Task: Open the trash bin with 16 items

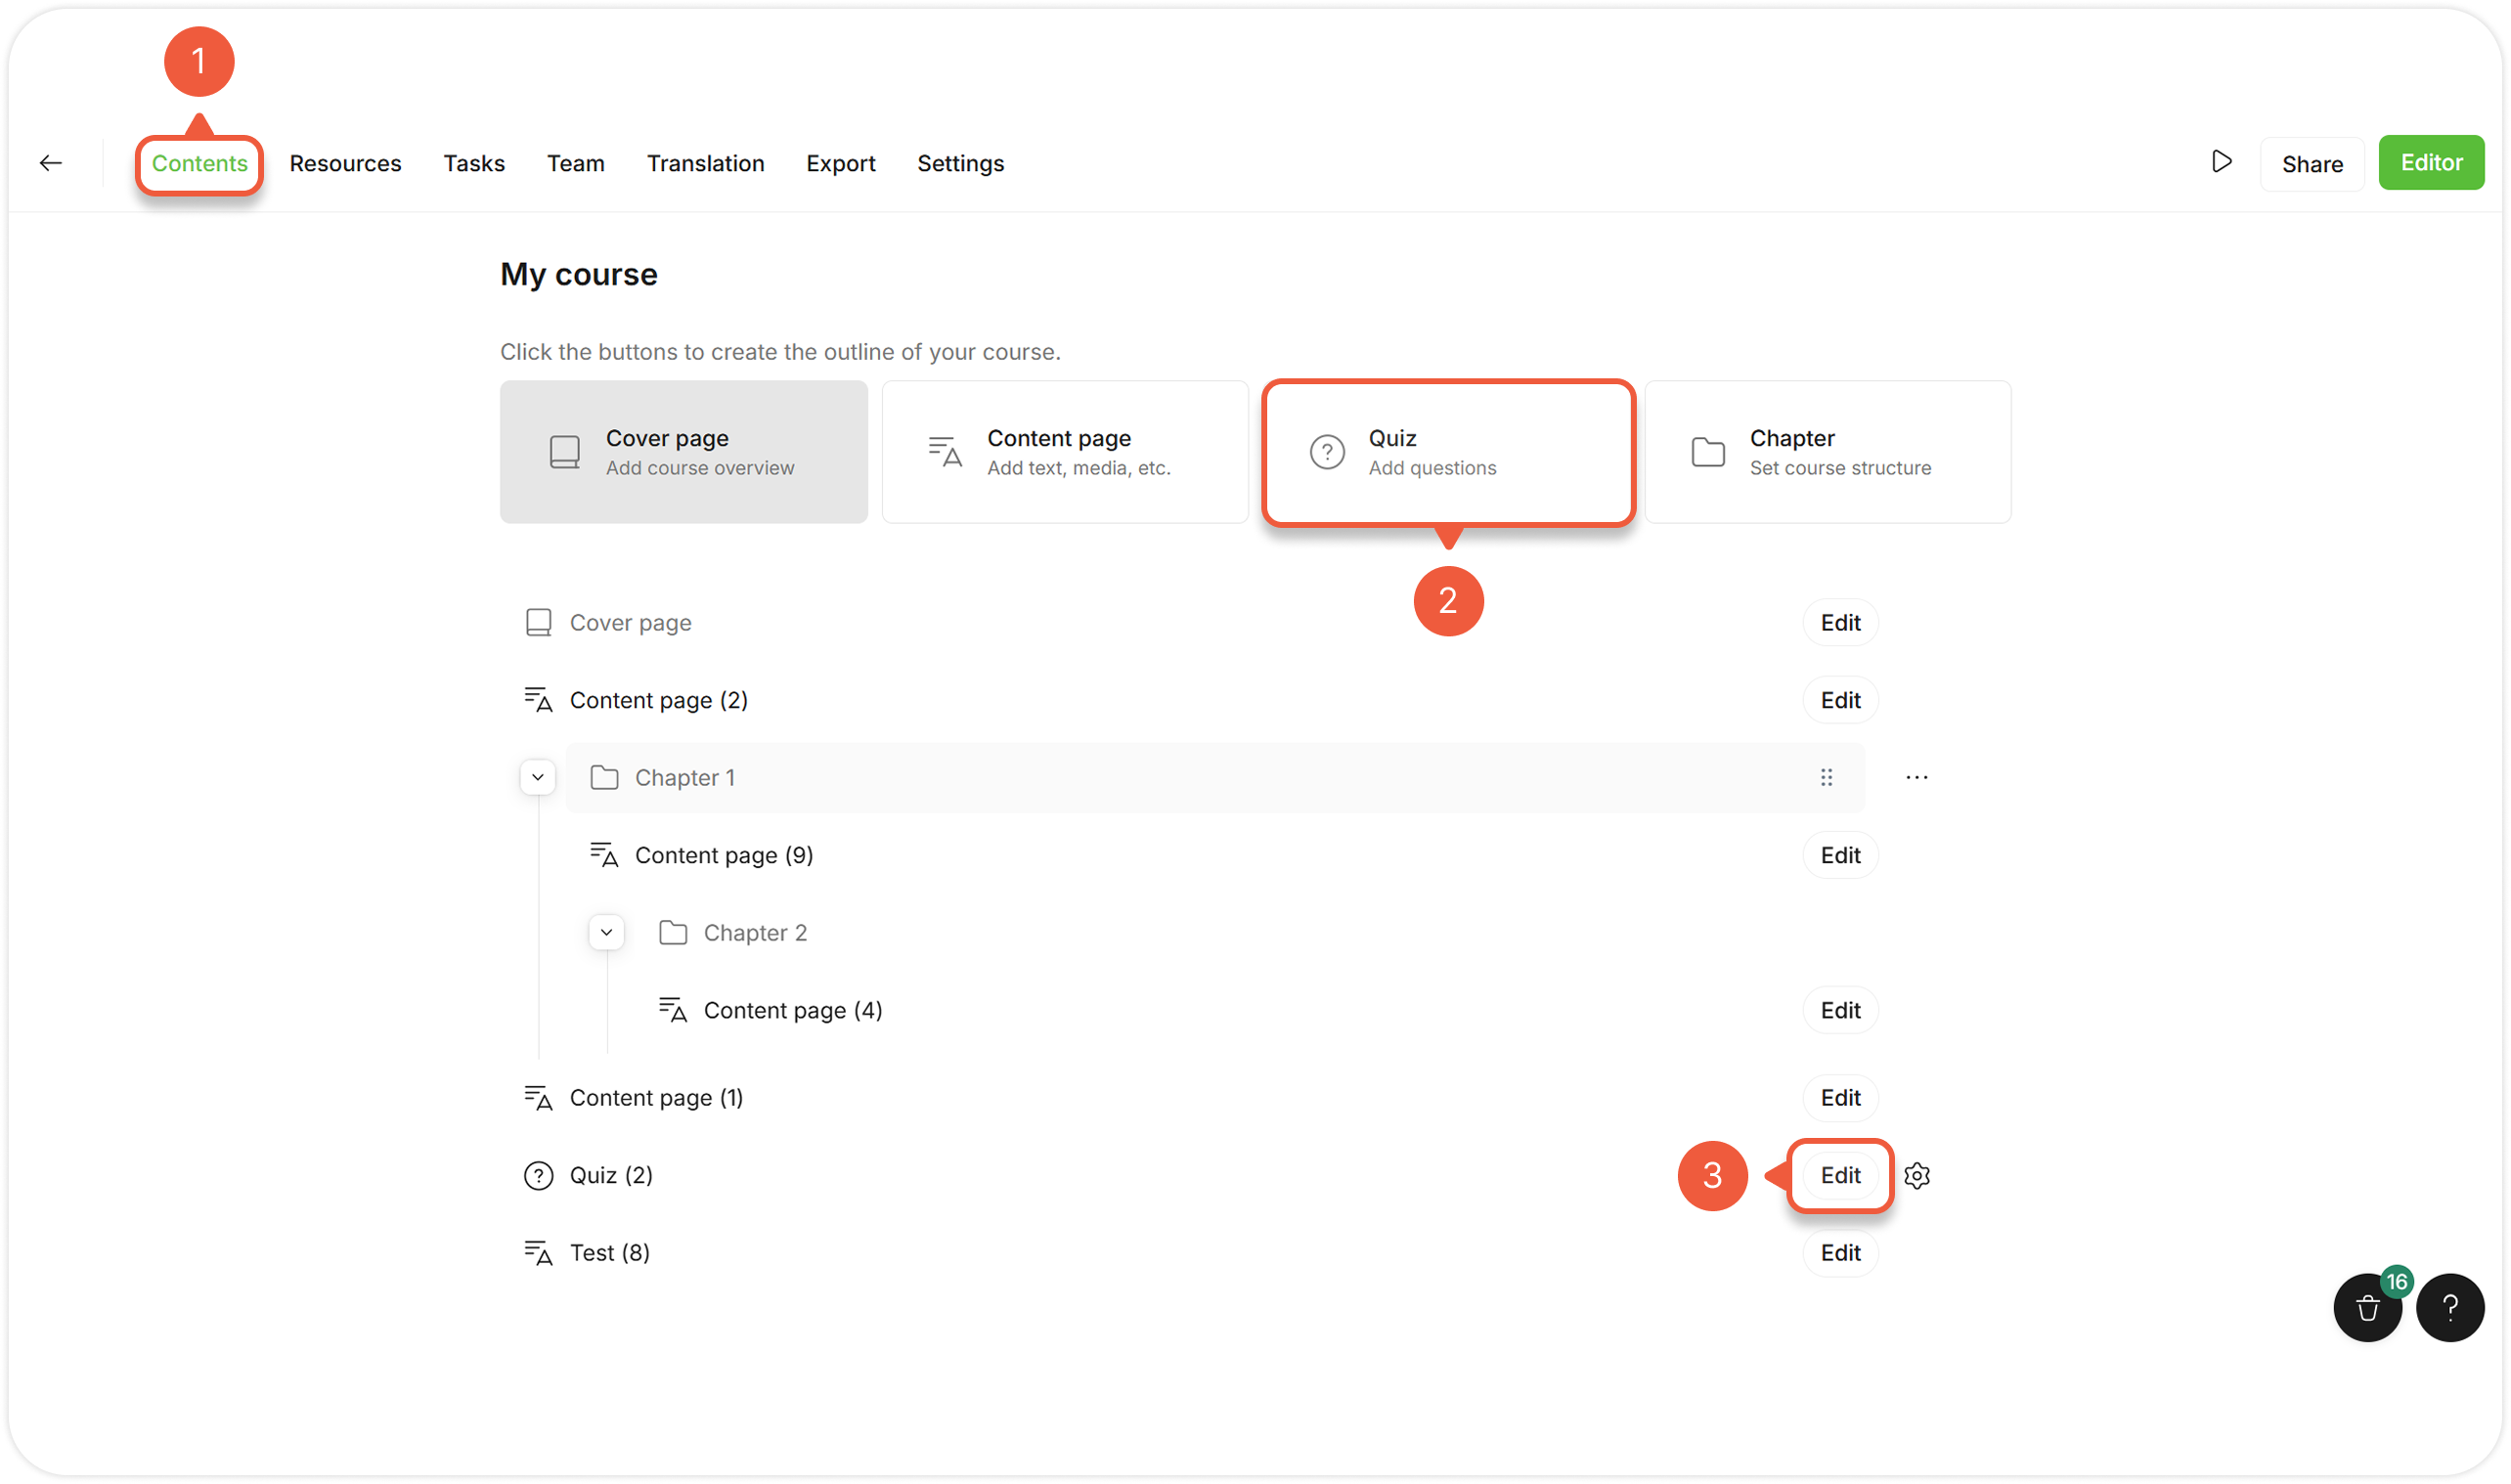Action: tap(2367, 1308)
